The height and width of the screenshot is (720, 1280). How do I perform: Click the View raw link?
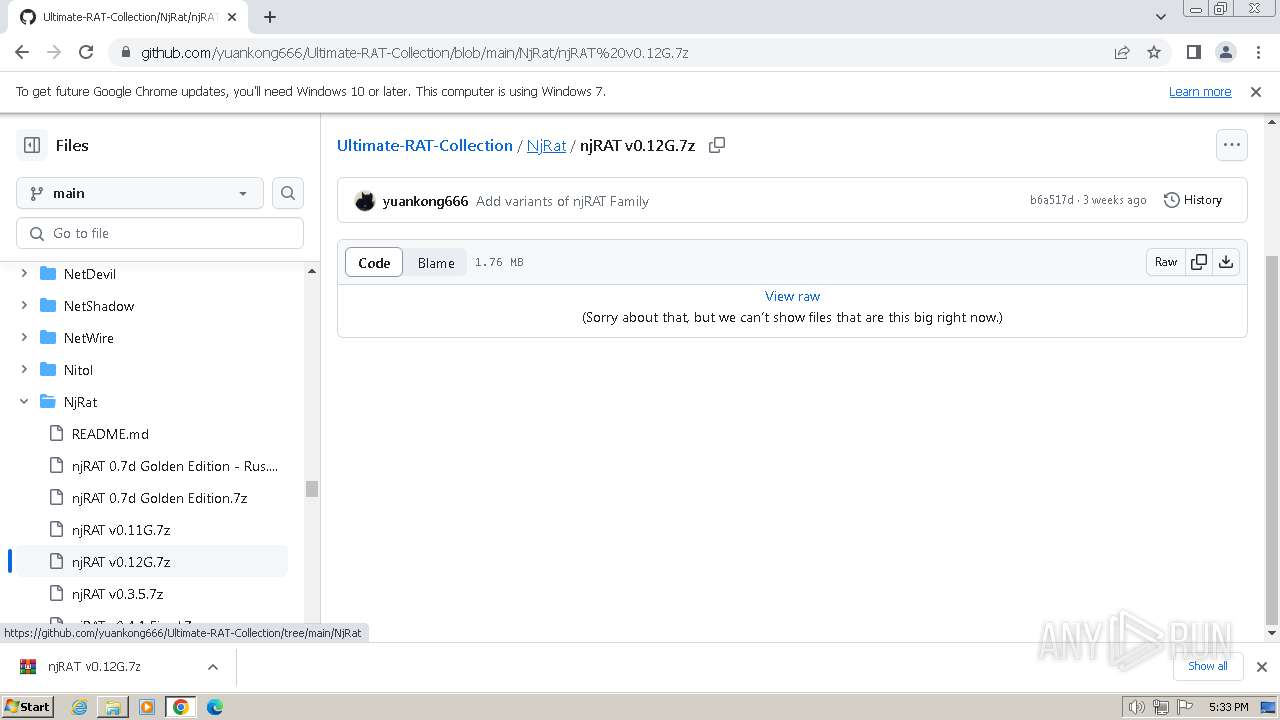pos(792,296)
